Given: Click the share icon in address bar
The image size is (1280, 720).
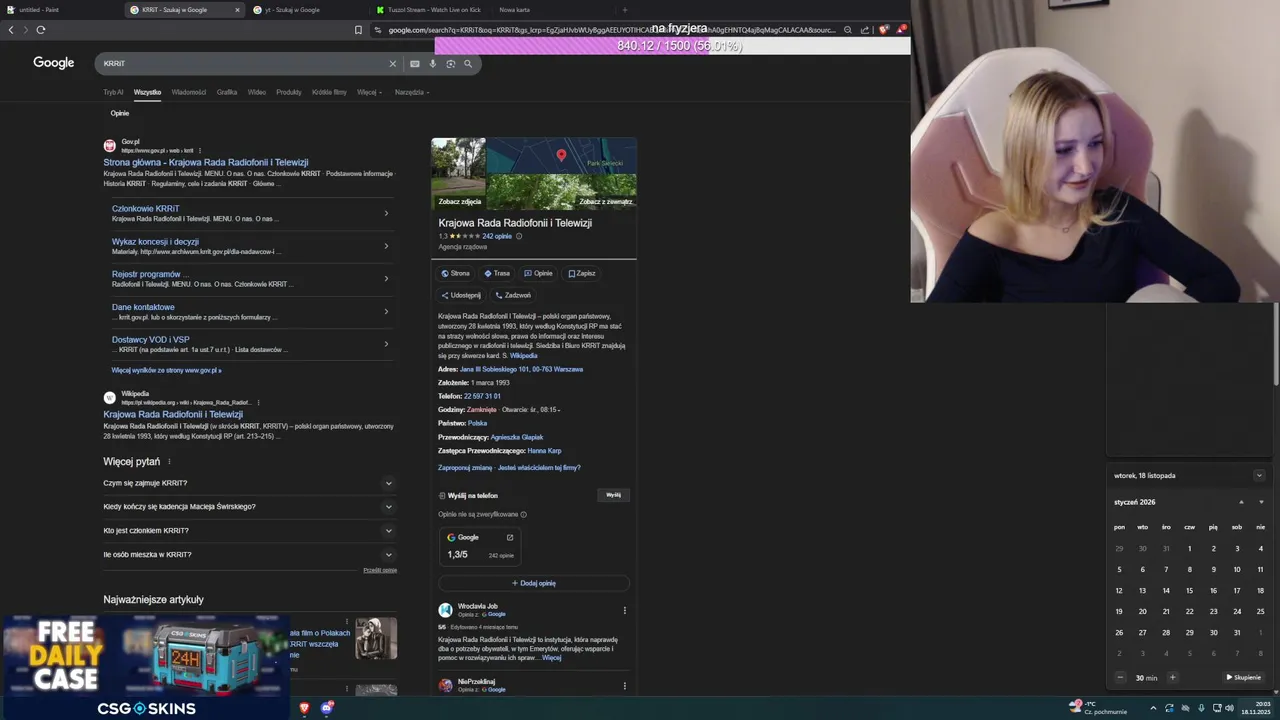Looking at the screenshot, I should 865,30.
